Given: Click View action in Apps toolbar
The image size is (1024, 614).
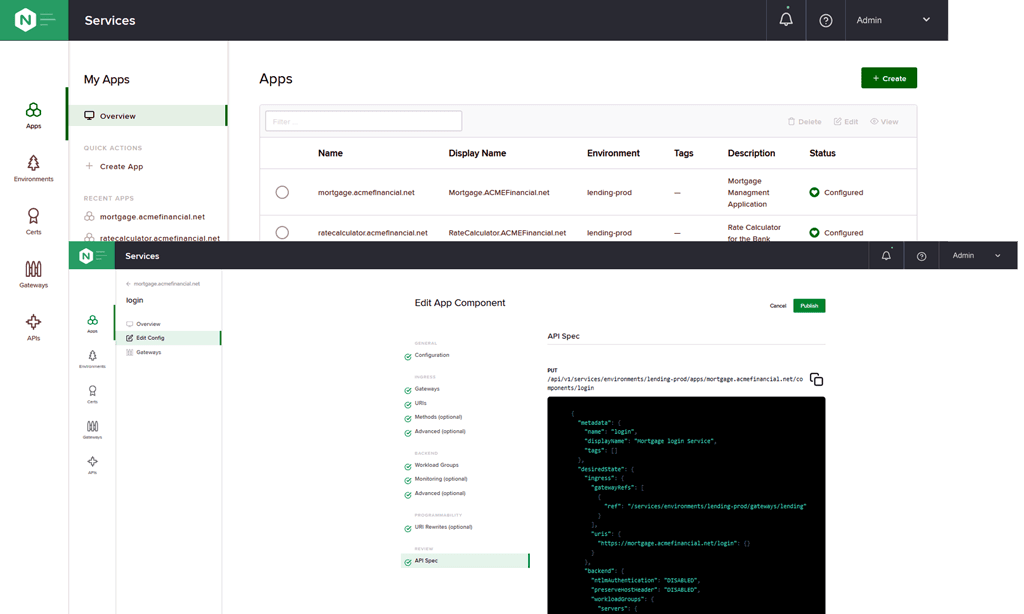Looking at the screenshot, I should point(884,121).
